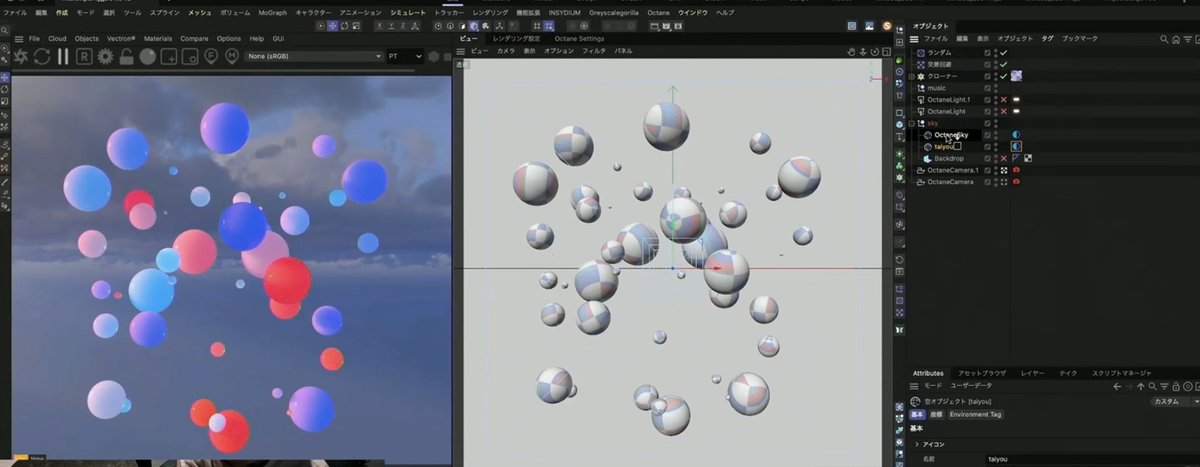Click the film region icon
This screenshot has width=1200, height=467.
tap(189, 57)
